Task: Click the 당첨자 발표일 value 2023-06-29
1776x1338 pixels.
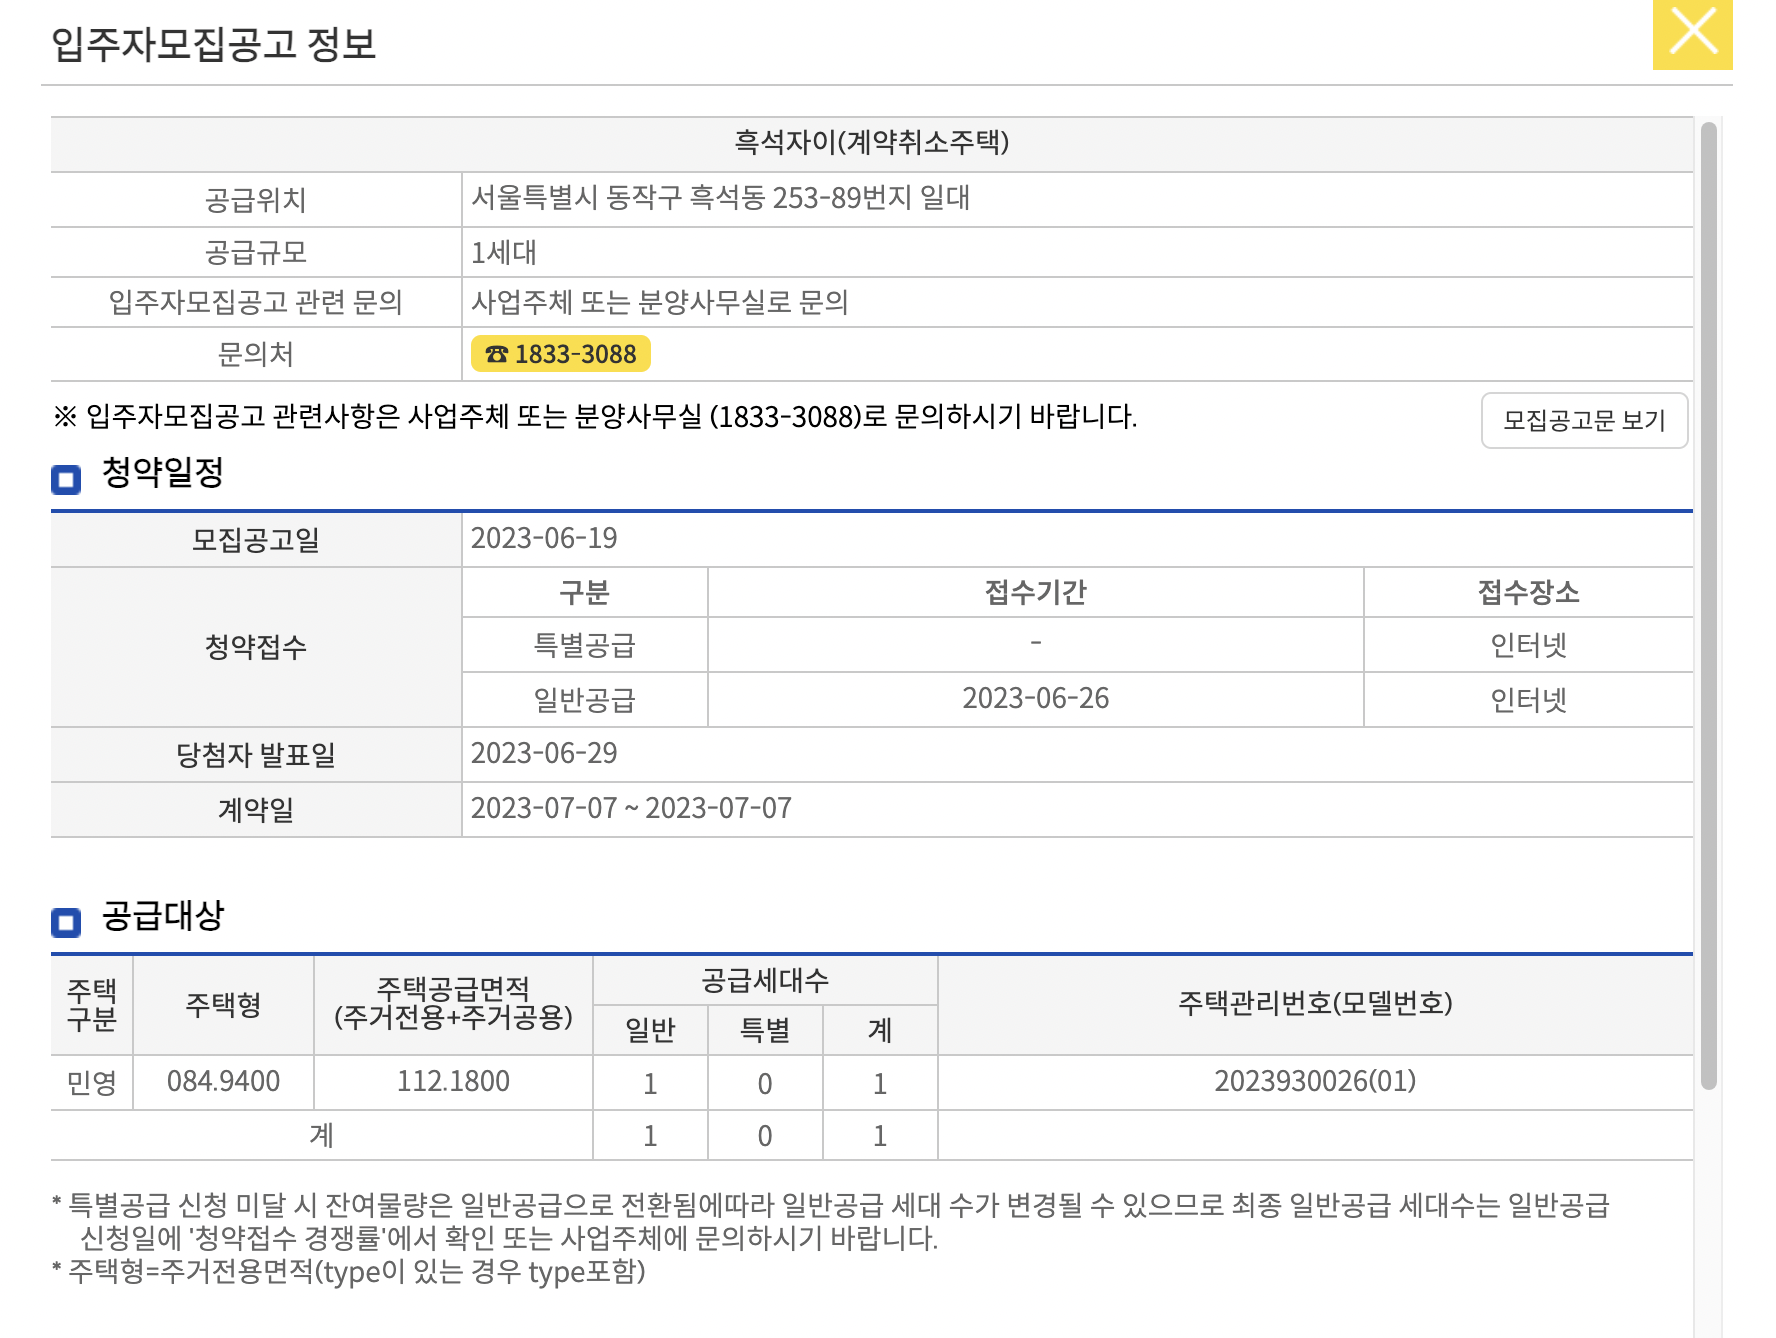Action: coord(545,754)
